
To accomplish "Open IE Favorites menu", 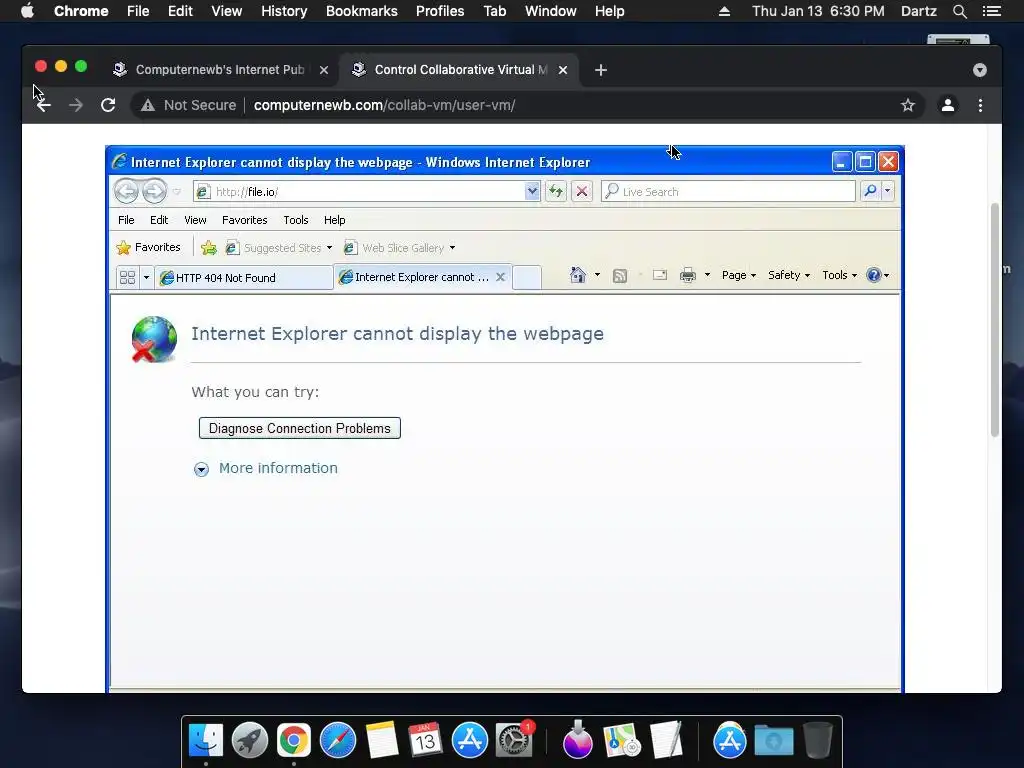I will point(245,220).
